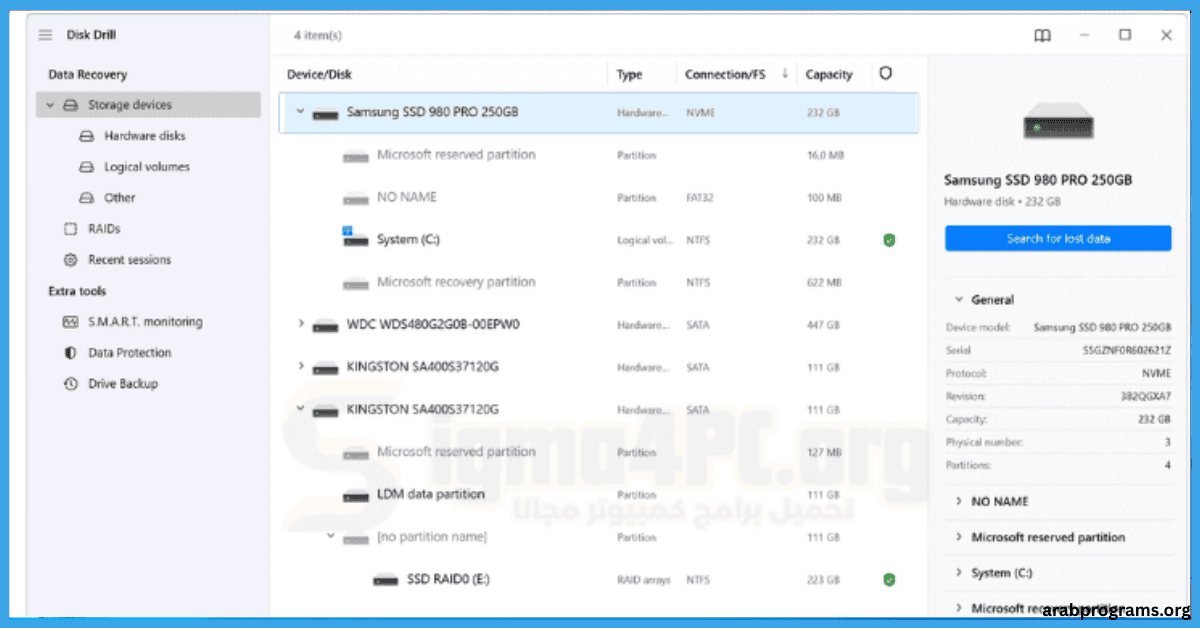Collapse the General section
The height and width of the screenshot is (628, 1200).
959,299
